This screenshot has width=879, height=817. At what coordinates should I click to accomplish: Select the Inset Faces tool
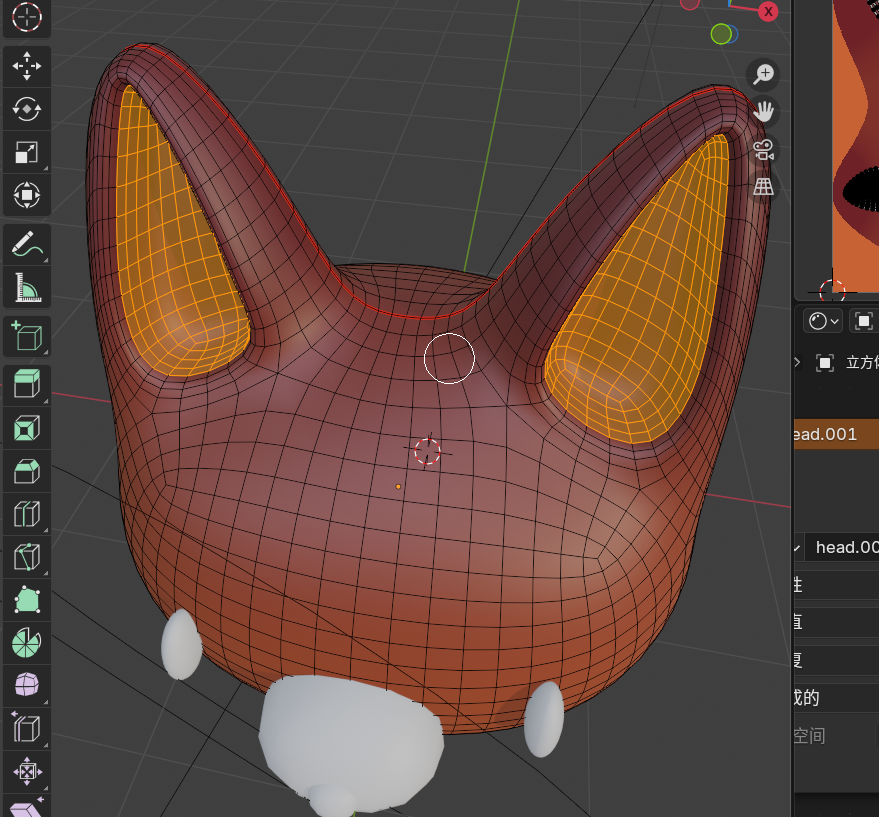coord(27,428)
